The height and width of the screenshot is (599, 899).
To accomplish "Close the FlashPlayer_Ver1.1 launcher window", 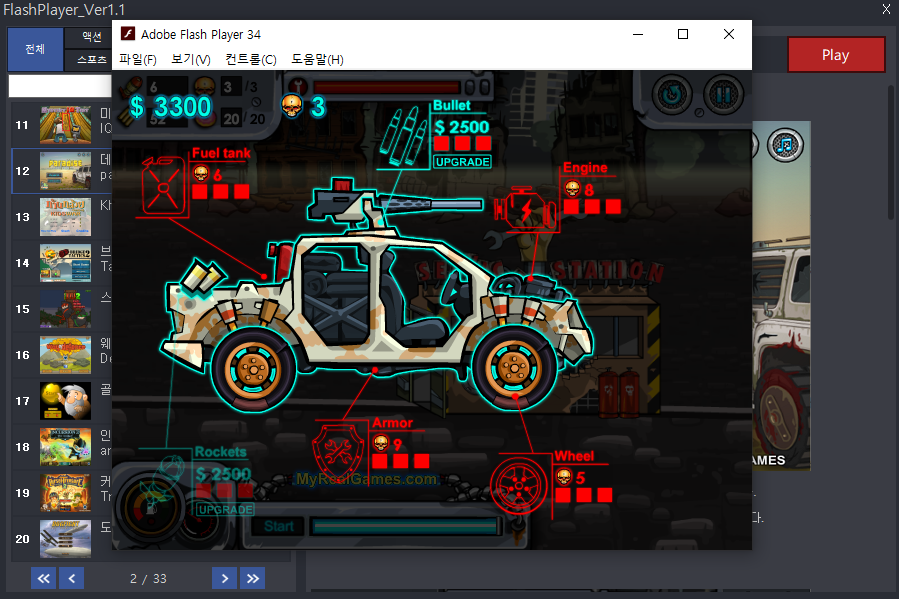I will pos(886,9).
